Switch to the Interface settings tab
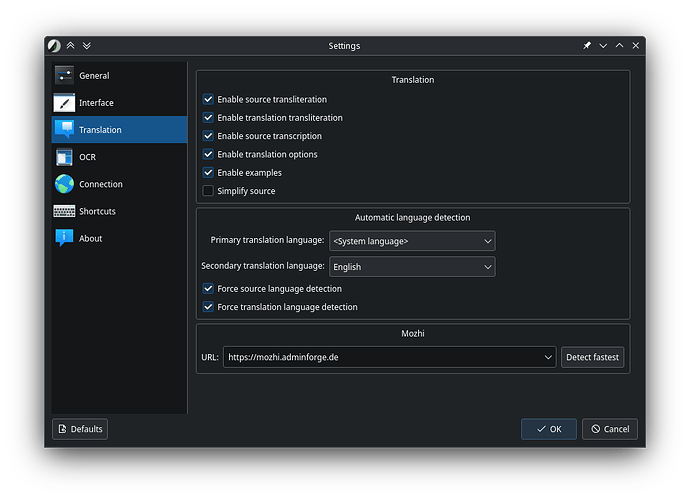Image resolution: width=690 pixels, height=499 pixels. coord(96,103)
